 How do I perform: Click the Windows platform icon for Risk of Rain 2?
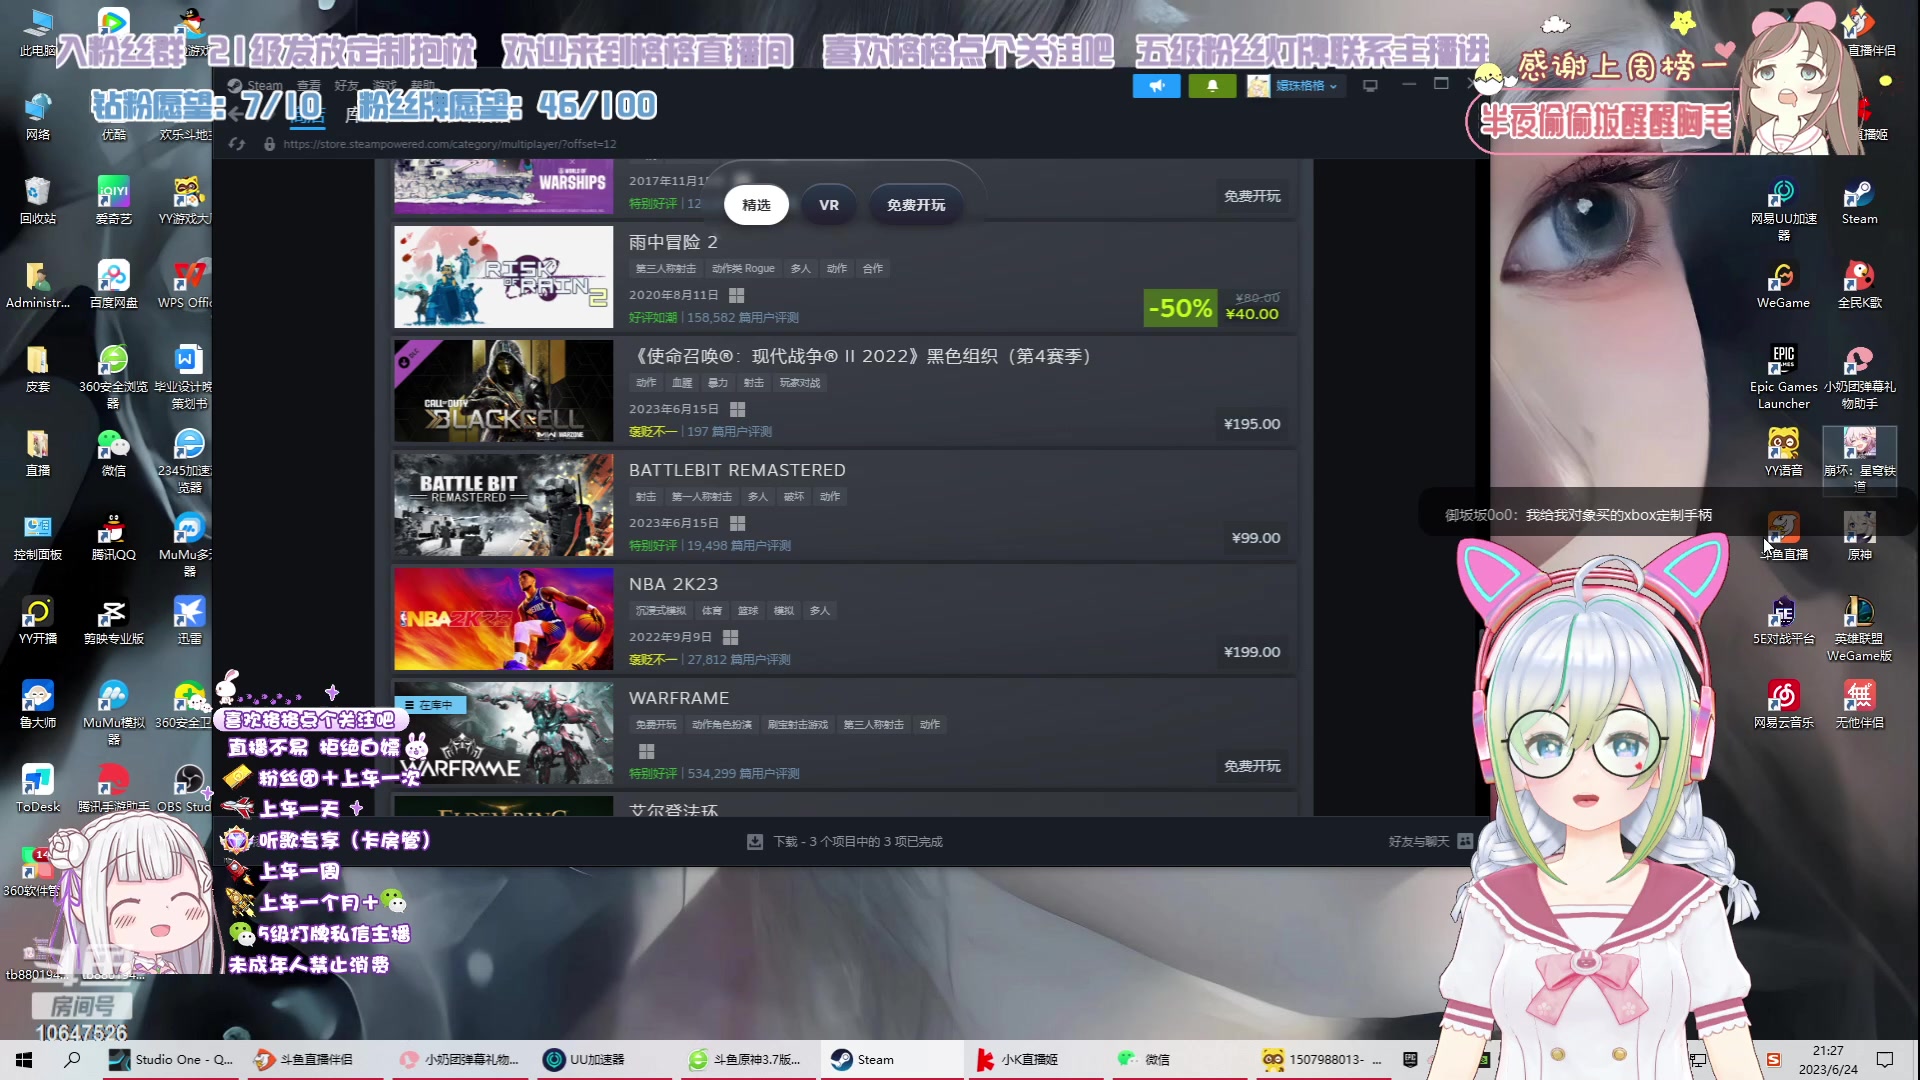[x=737, y=295]
